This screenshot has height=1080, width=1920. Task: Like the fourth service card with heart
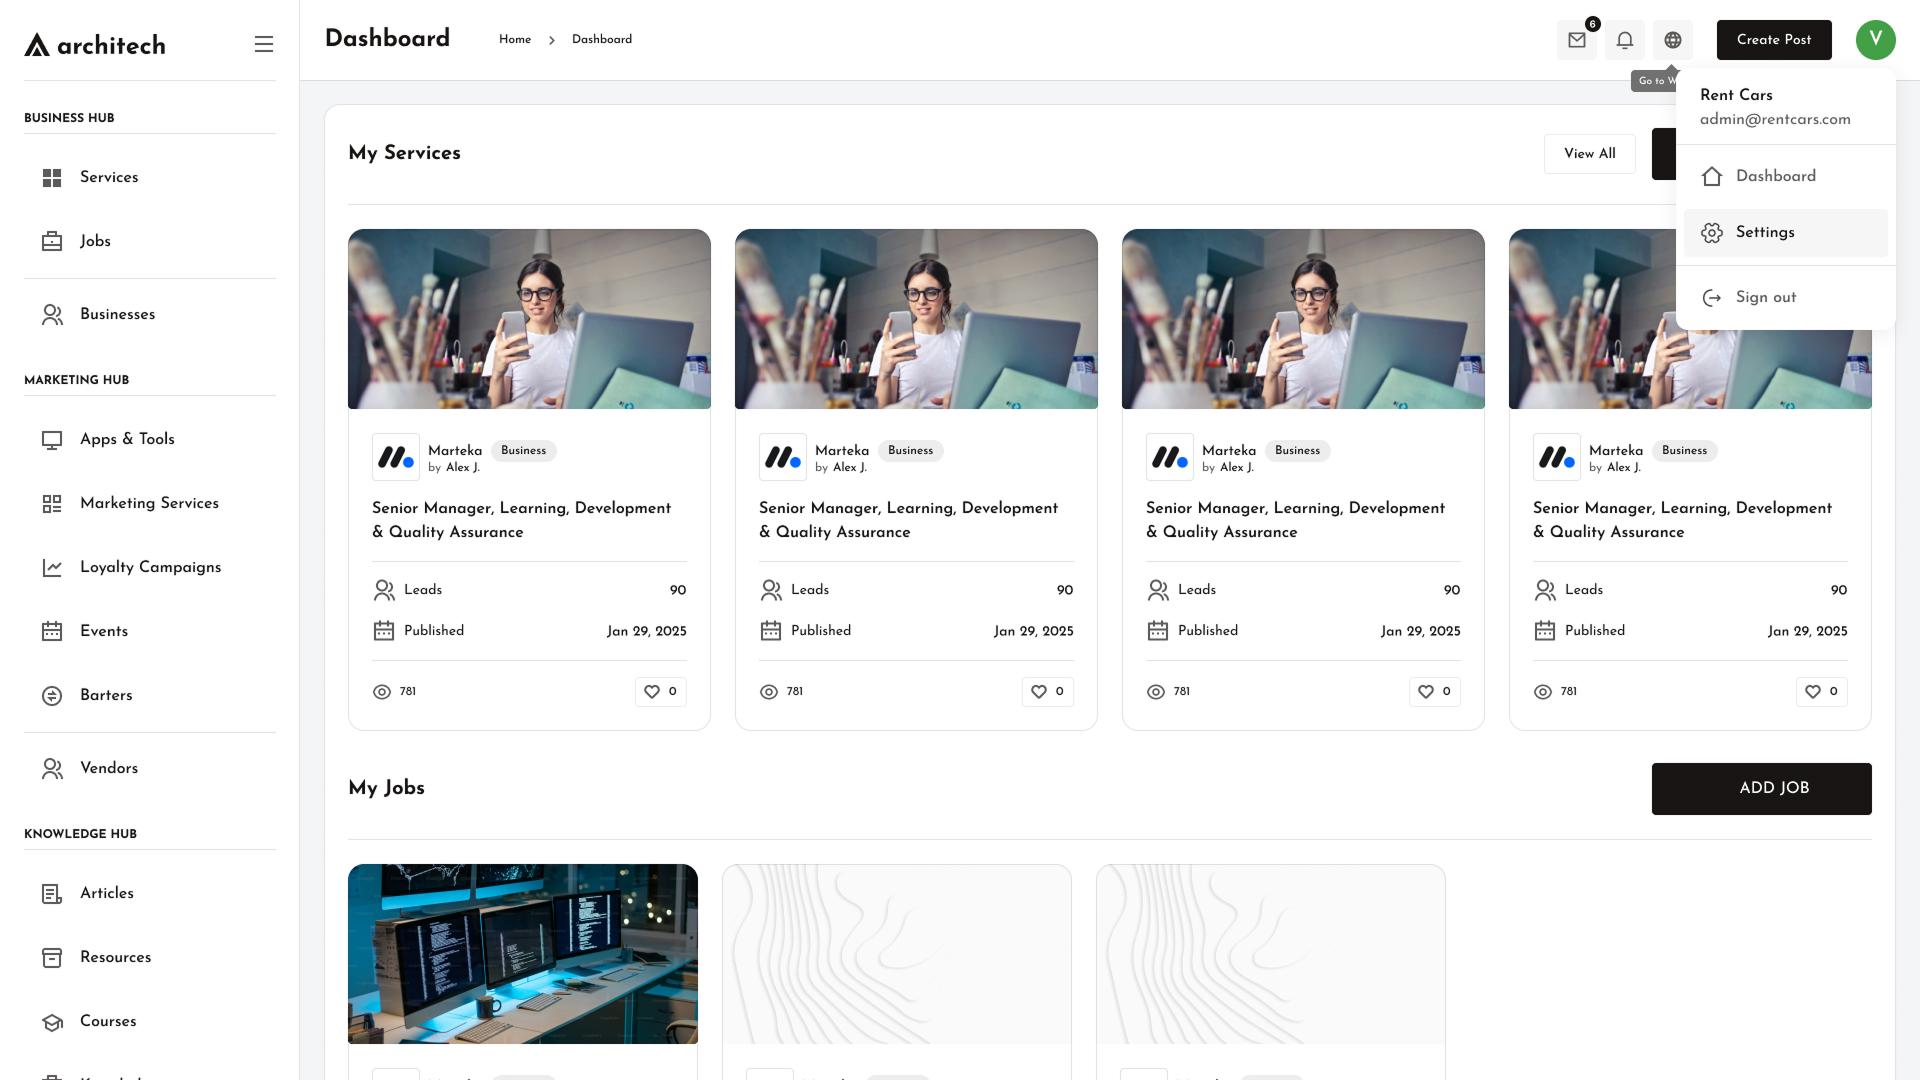click(x=1822, y=692)
